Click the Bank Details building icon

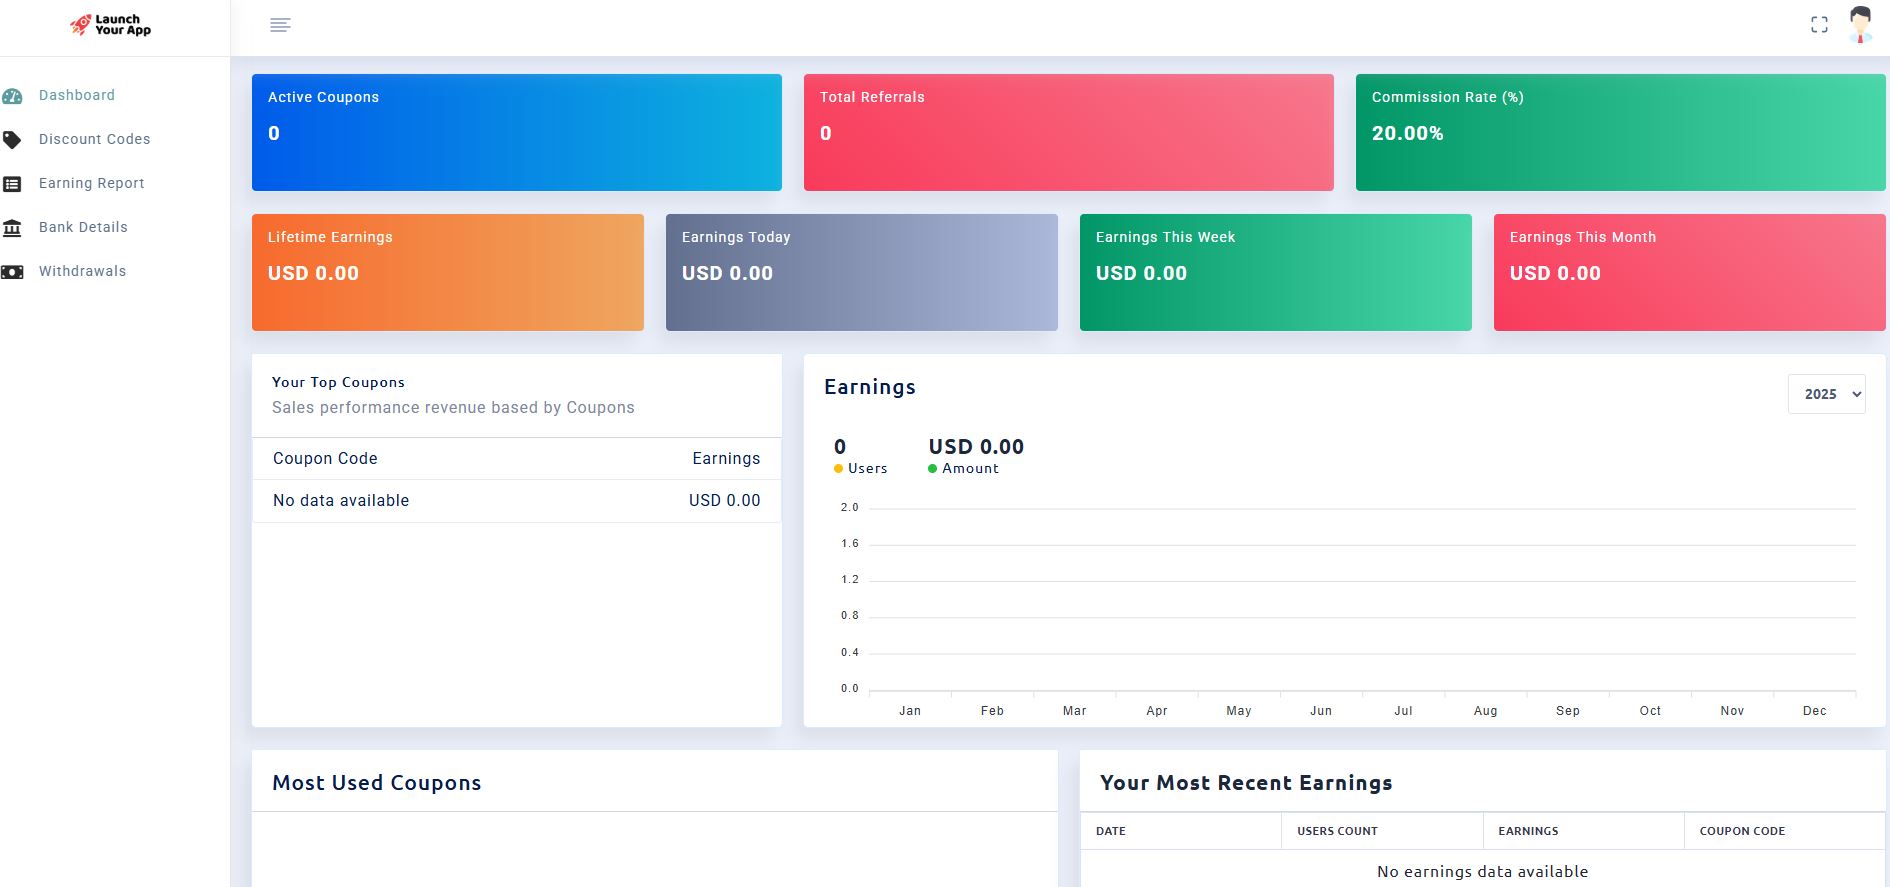12,228
